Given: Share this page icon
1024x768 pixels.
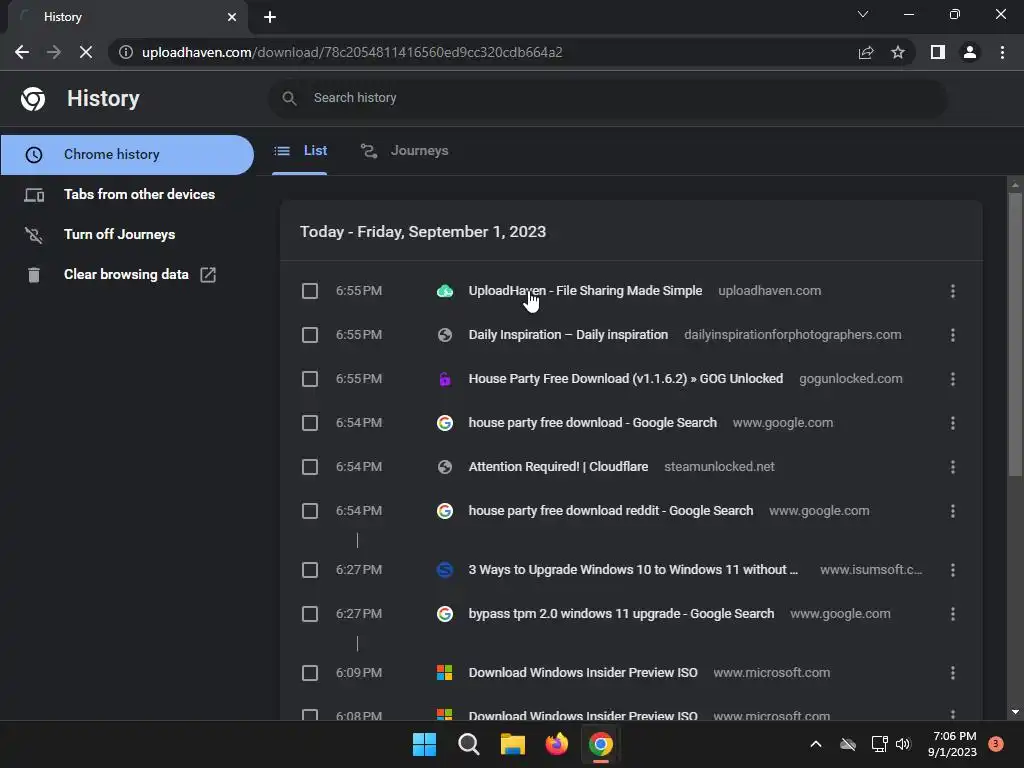Looking at the screenshot, I should [866, 52].
